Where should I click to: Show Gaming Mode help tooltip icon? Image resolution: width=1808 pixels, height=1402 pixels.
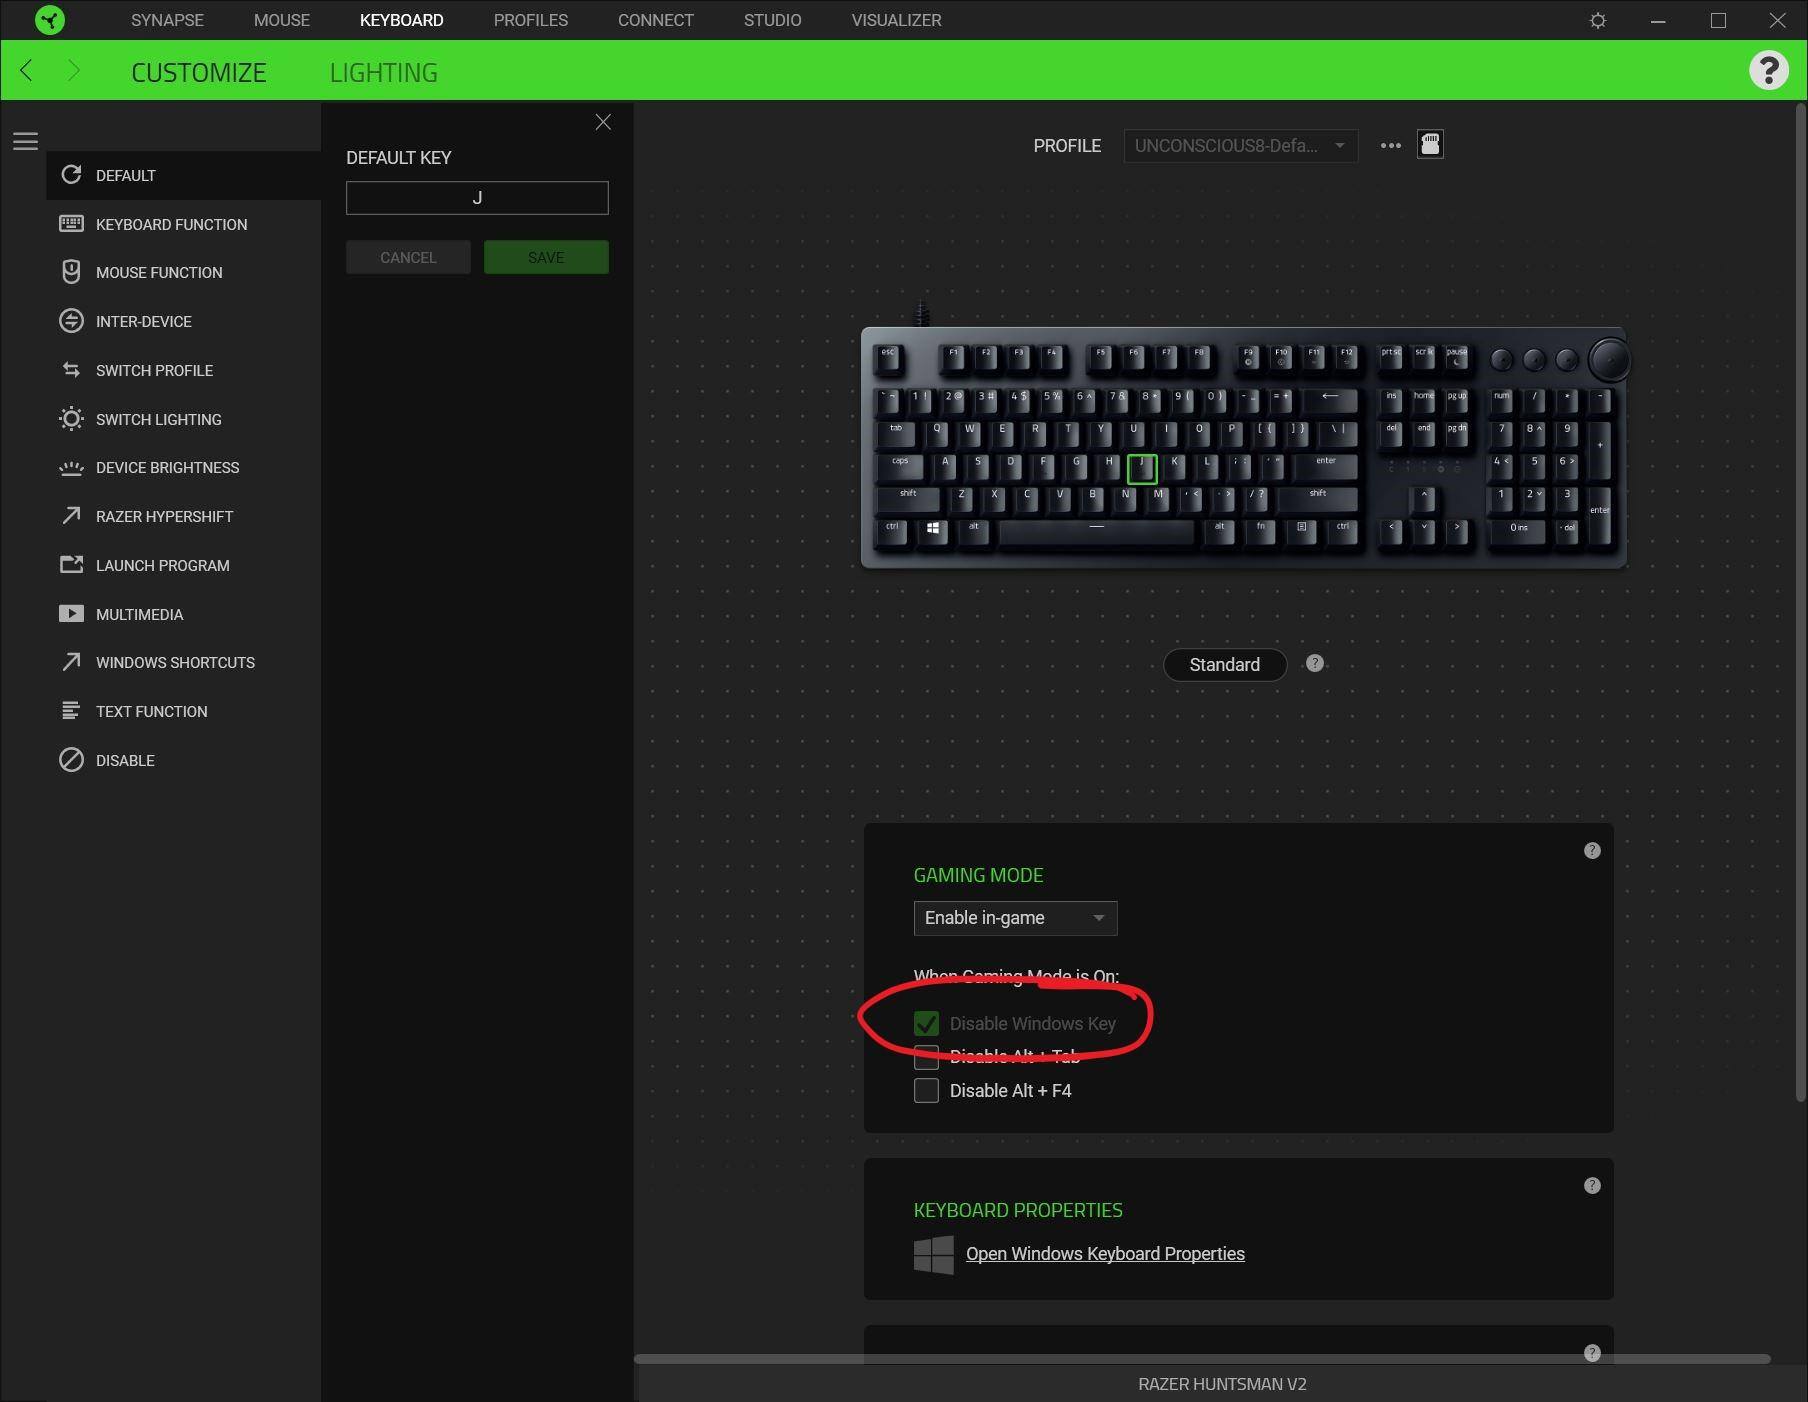click(1592, 851)
